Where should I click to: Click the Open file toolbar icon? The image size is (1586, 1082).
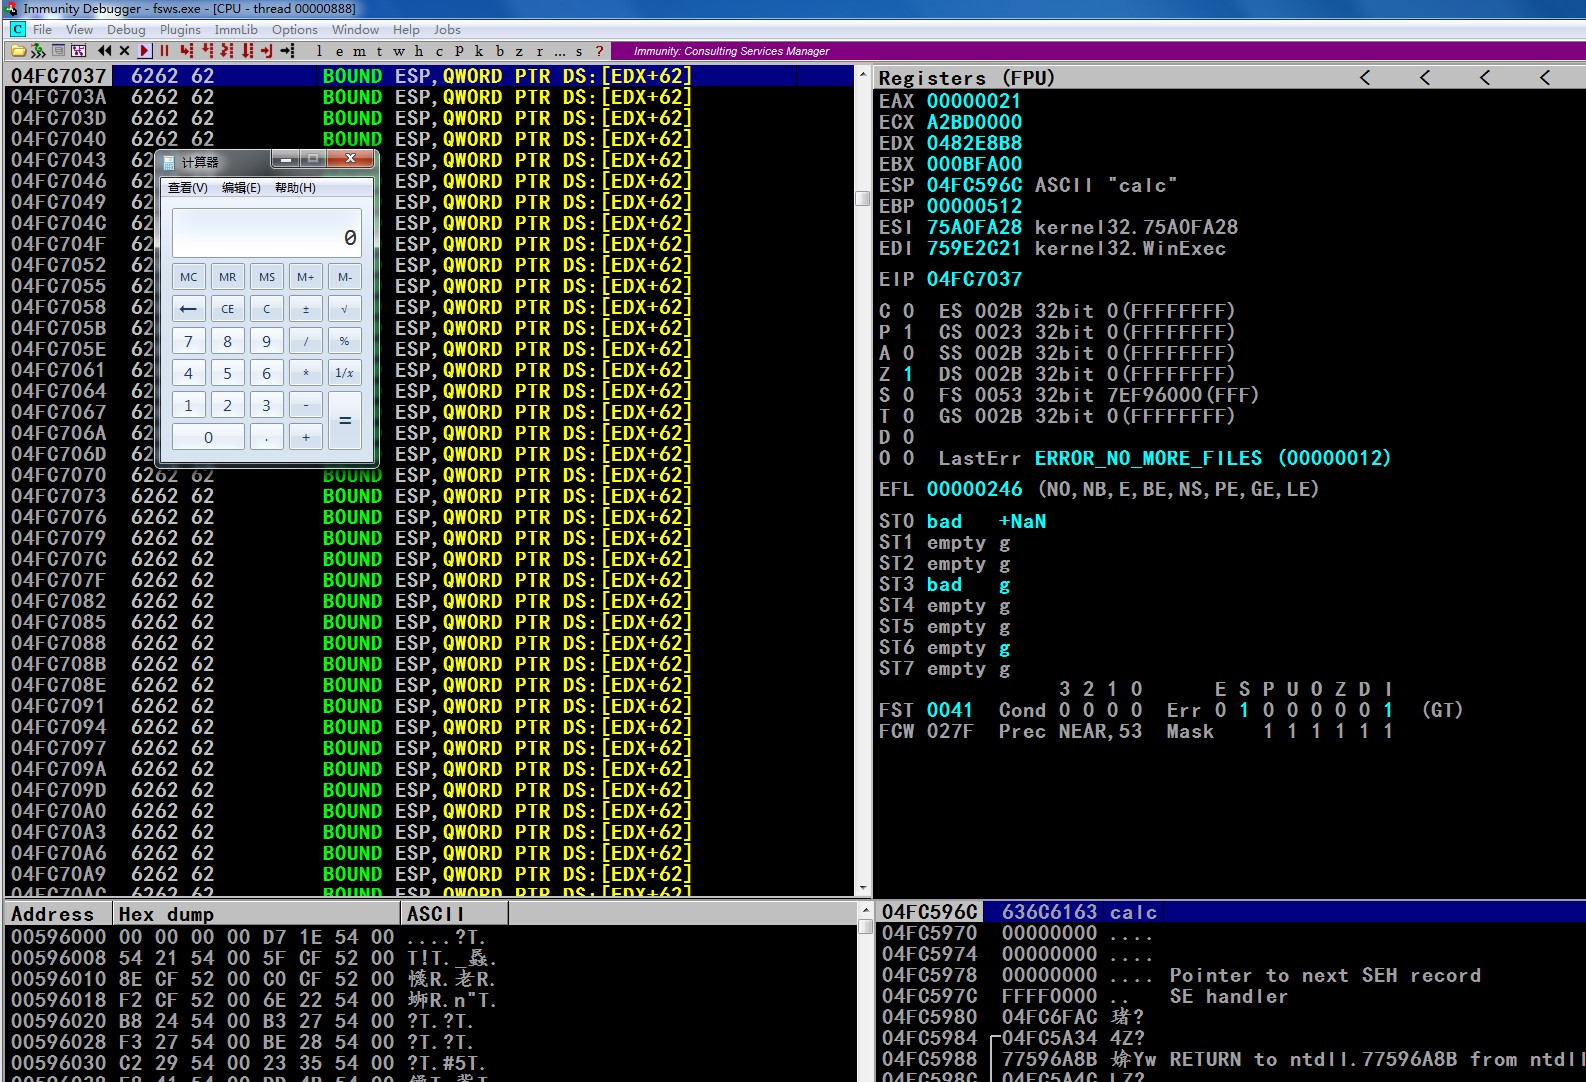[18, 51]
